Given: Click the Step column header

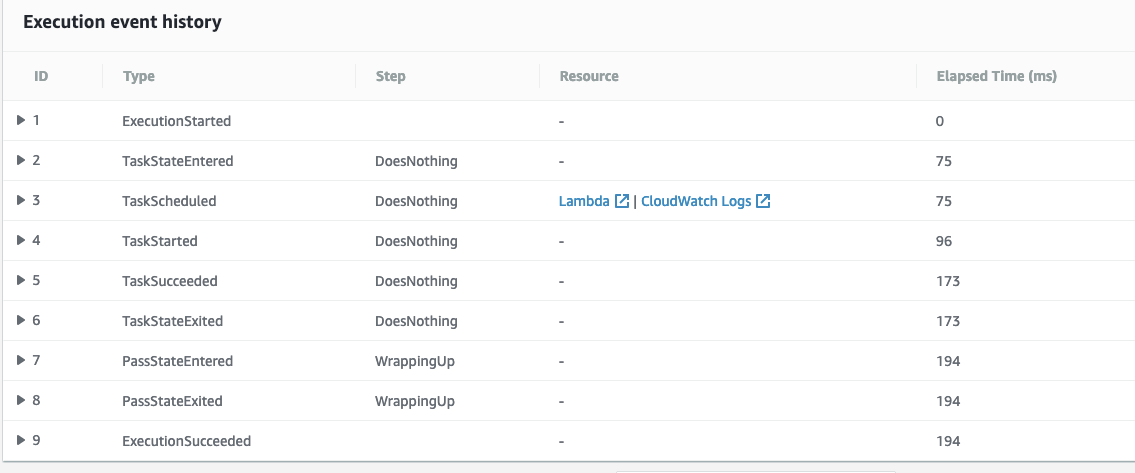Looking at the screenshot, I should click(390, 76).
